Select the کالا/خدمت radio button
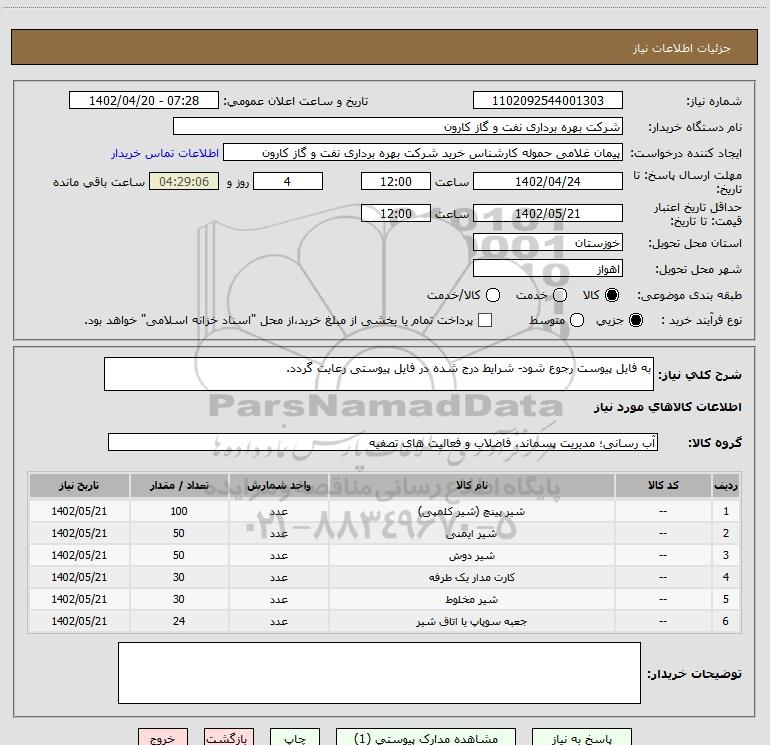Screen dimensions: 770x745 [493, 295]
